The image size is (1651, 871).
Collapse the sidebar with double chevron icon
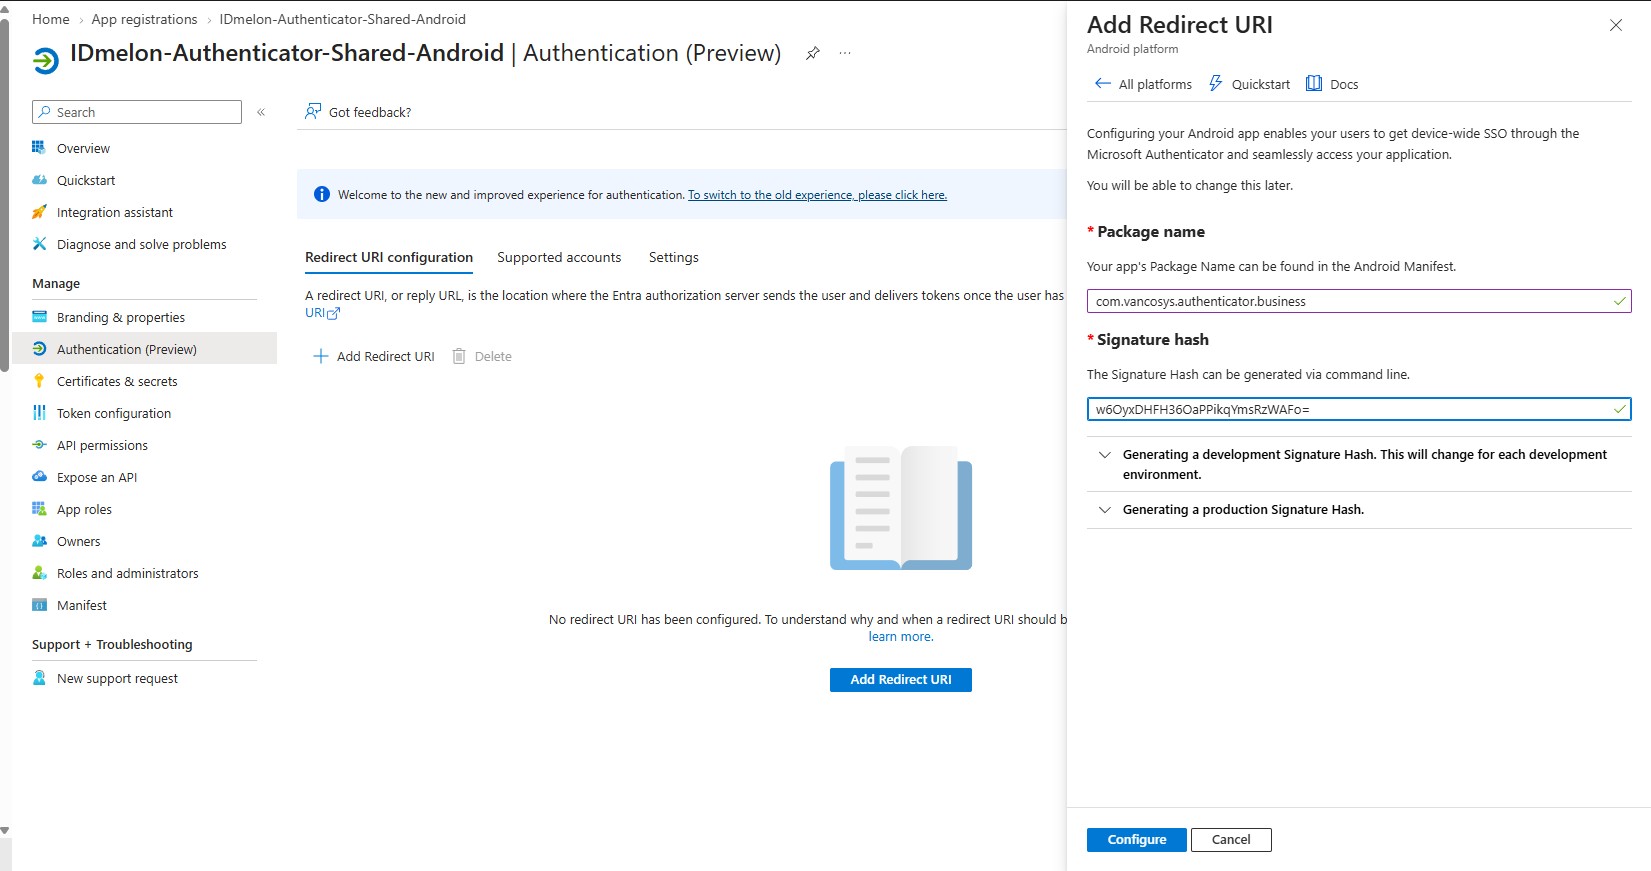(x=261, y=112)
